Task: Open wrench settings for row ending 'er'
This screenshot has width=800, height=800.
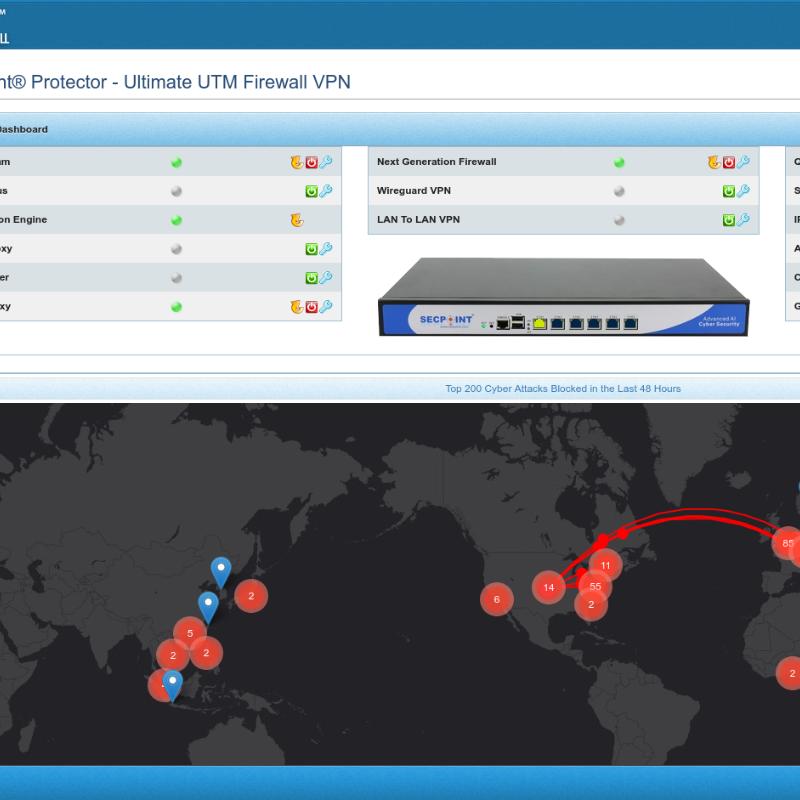Action: point(326,278)
